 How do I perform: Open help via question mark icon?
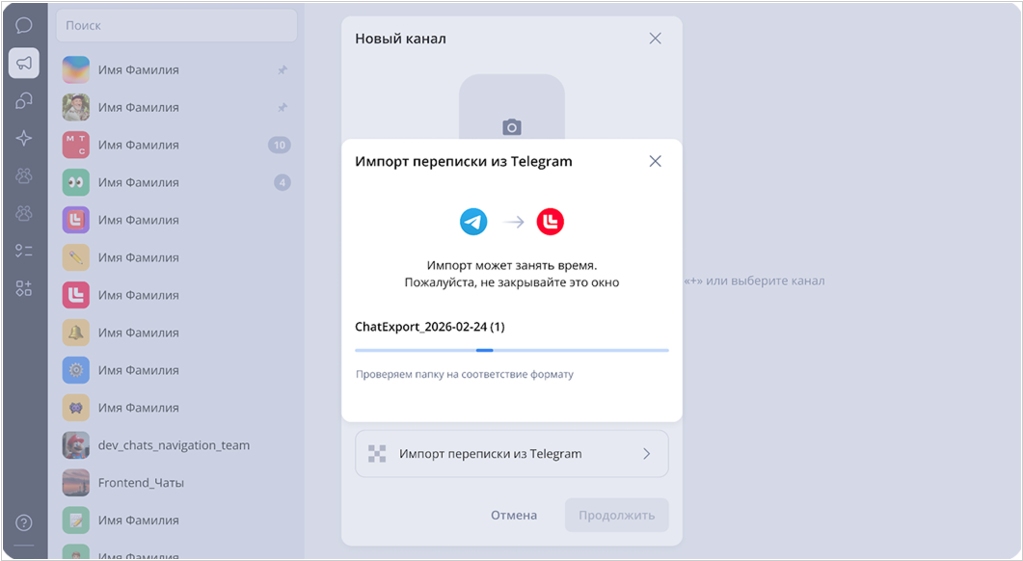(x=24, y=522)
